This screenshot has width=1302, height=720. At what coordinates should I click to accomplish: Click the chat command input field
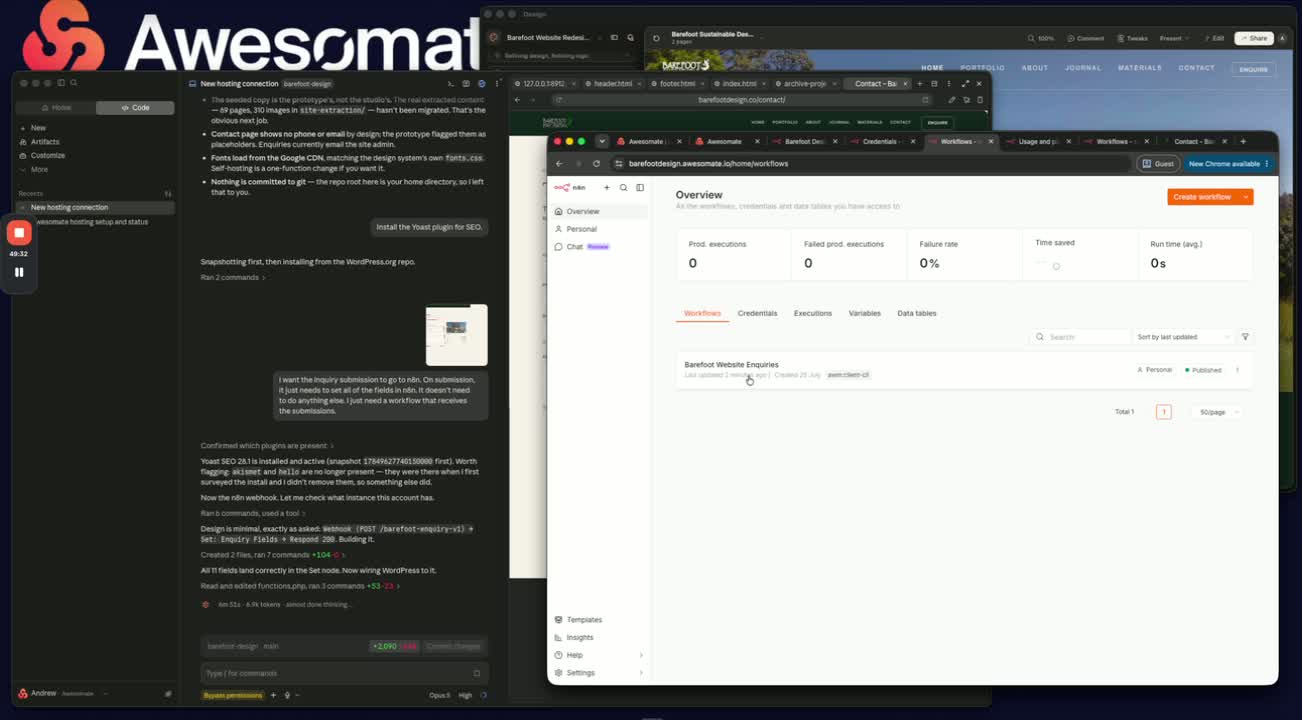click(343, 673)
